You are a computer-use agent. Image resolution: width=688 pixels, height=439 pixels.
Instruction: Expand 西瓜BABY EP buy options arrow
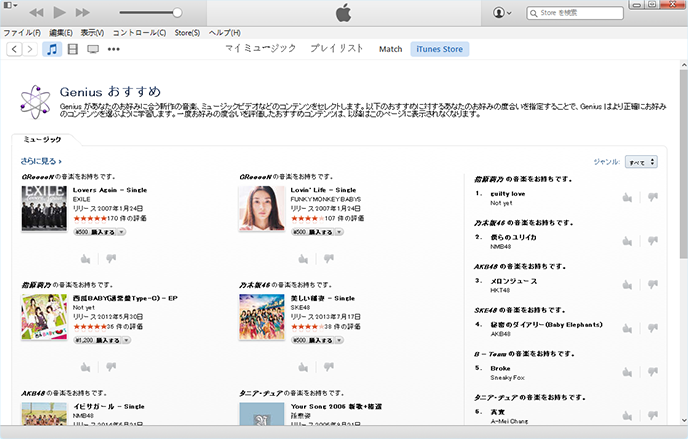click(126, 340)
